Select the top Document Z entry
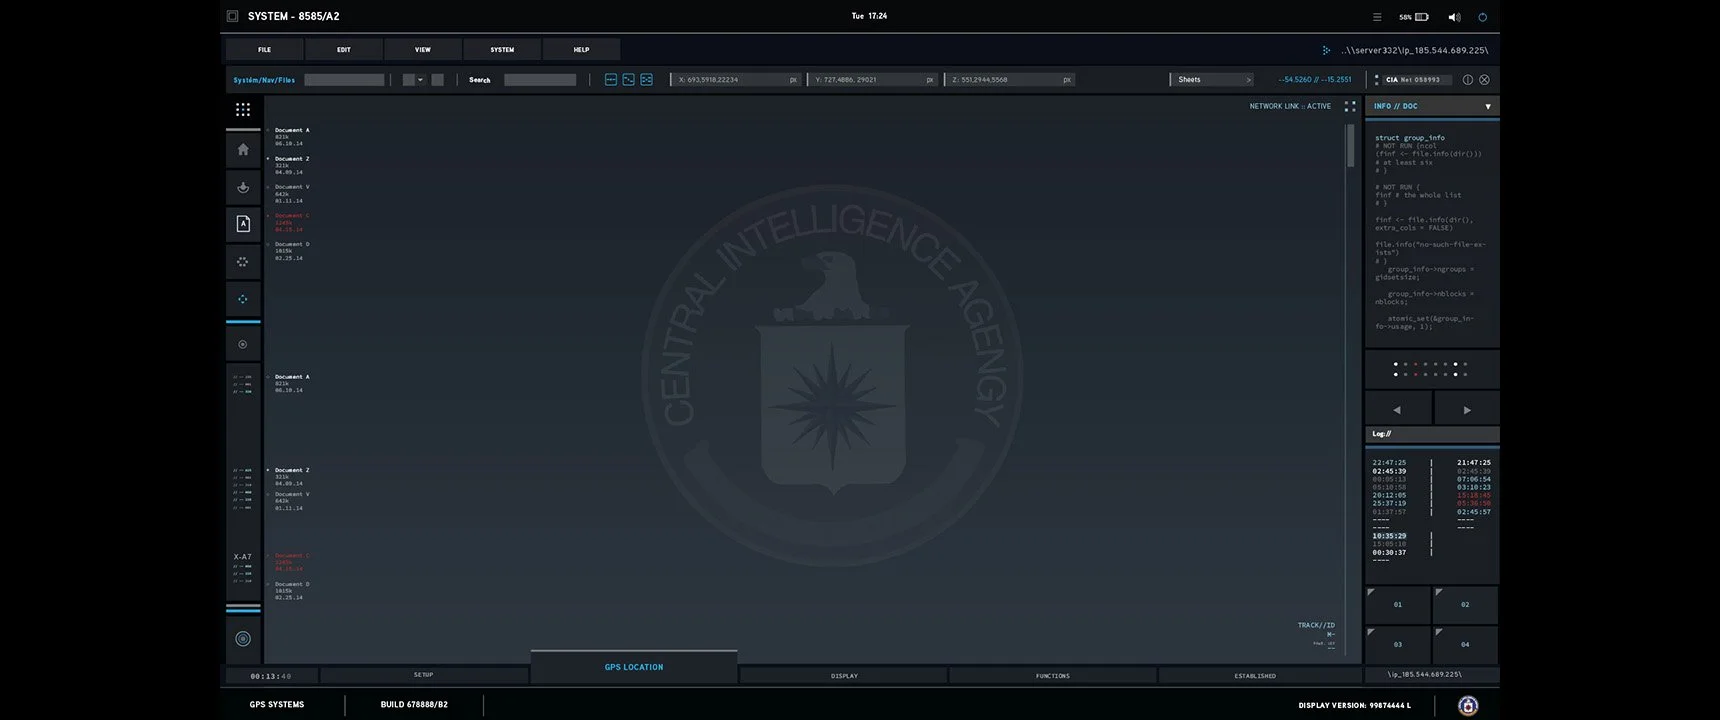 point(292,165)
